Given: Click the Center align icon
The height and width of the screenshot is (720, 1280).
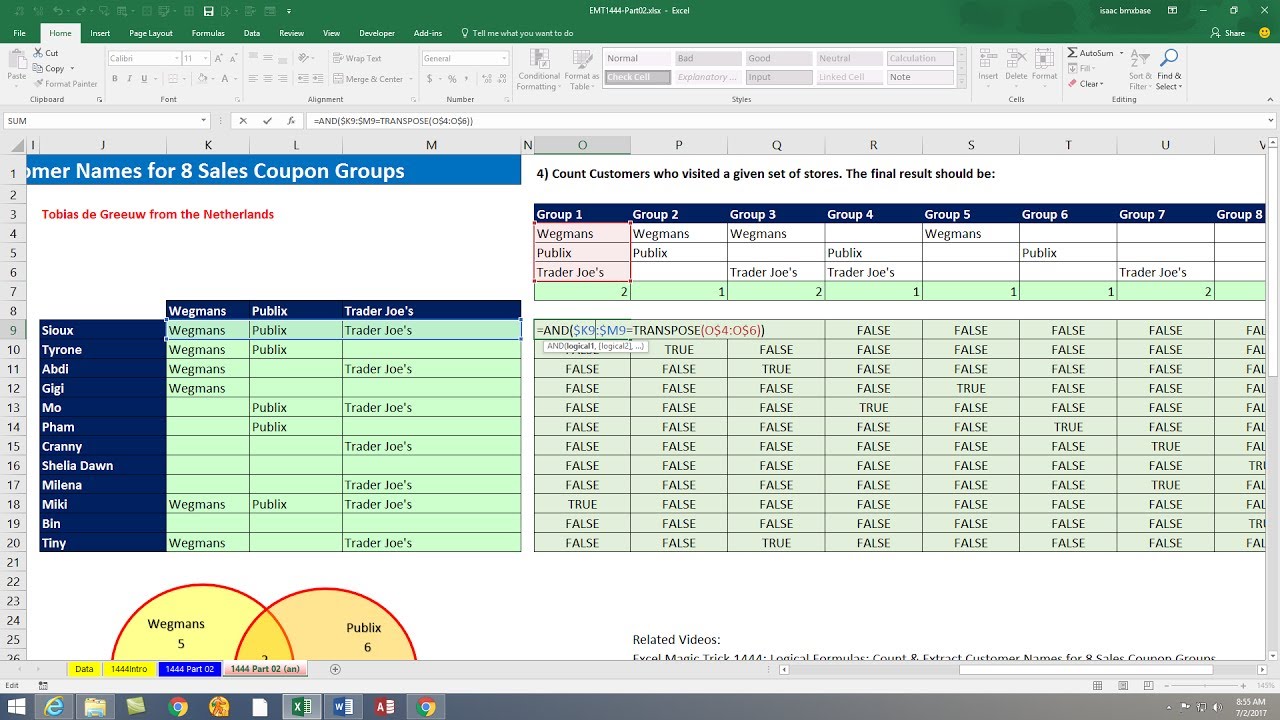Looking at the screenshot, I should coord(267,79).
